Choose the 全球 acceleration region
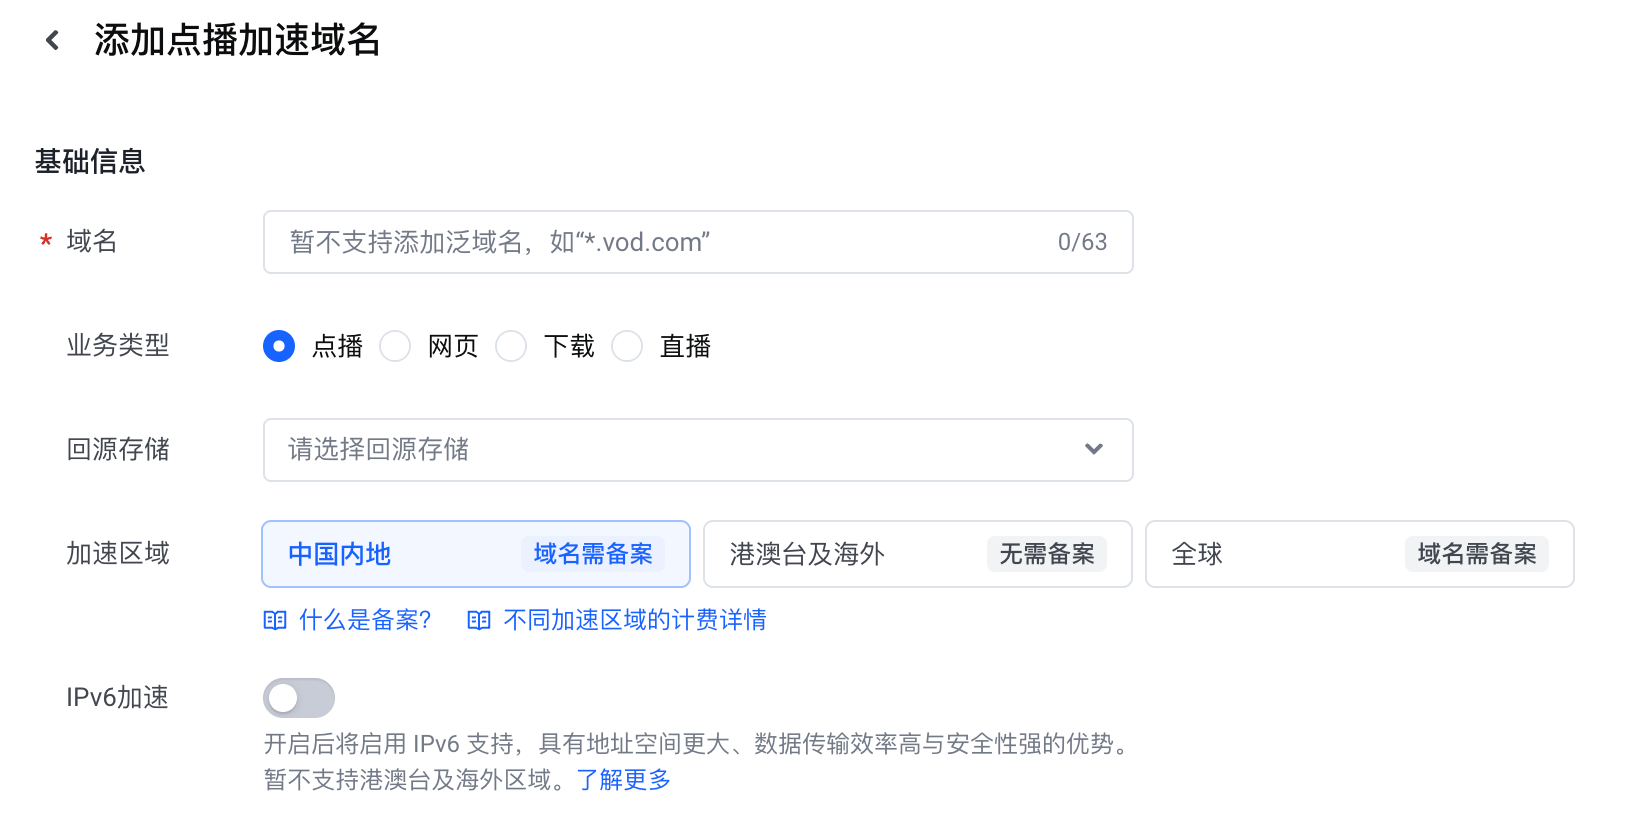The height and width of the screenshot is (820, 1636). click(1360, 554)
